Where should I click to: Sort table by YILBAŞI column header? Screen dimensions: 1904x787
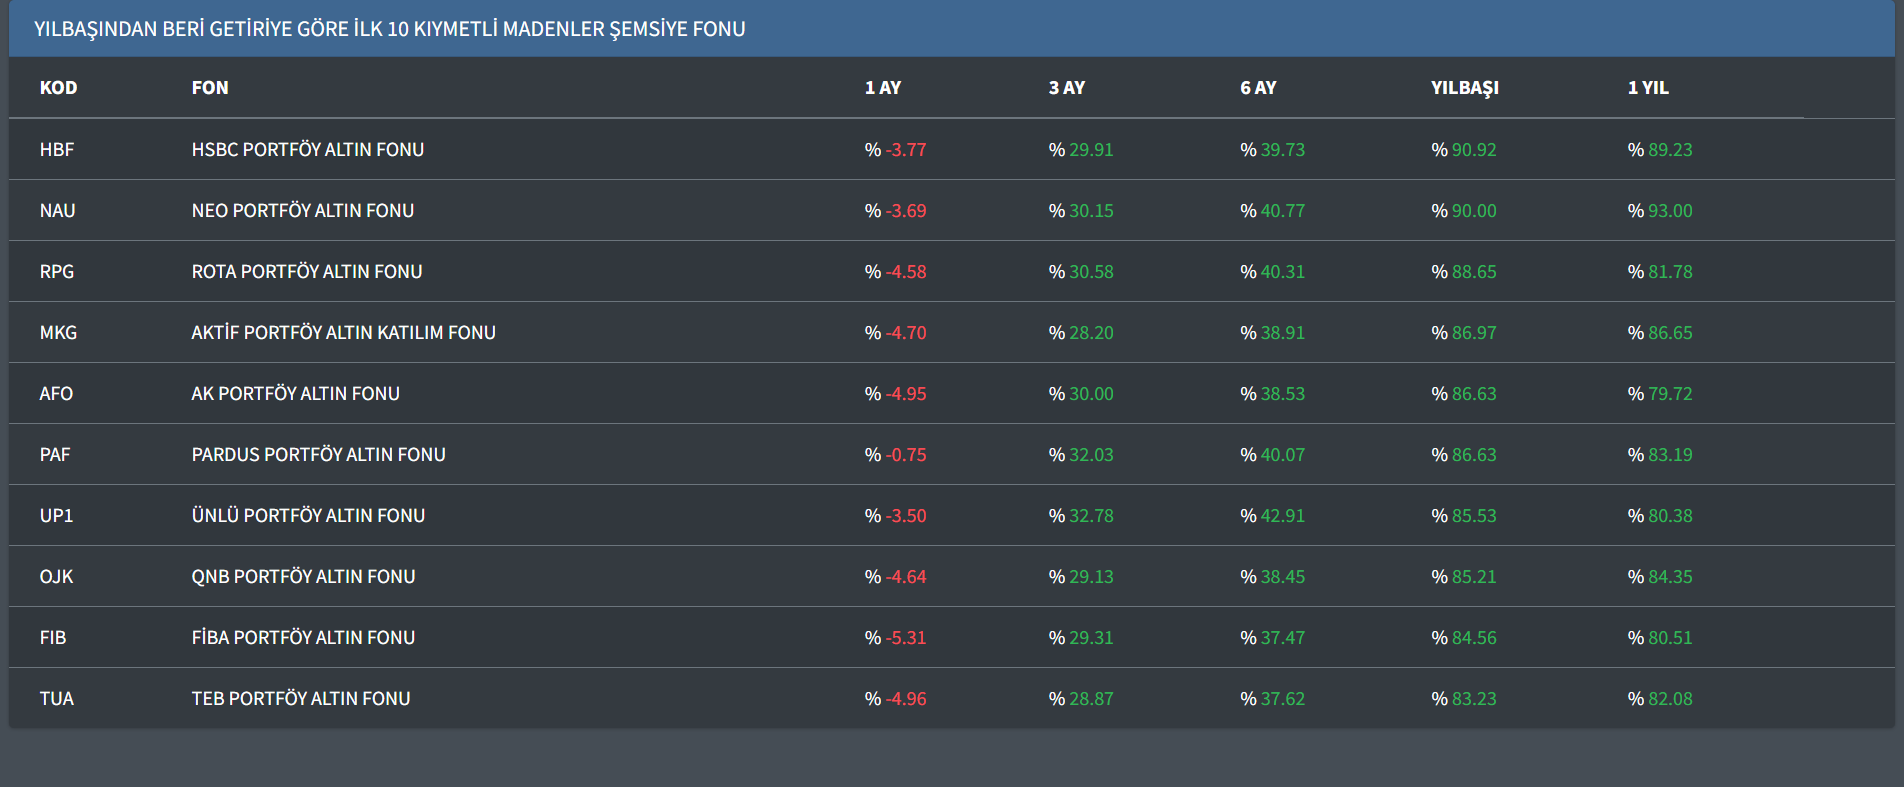(1464, 88)
